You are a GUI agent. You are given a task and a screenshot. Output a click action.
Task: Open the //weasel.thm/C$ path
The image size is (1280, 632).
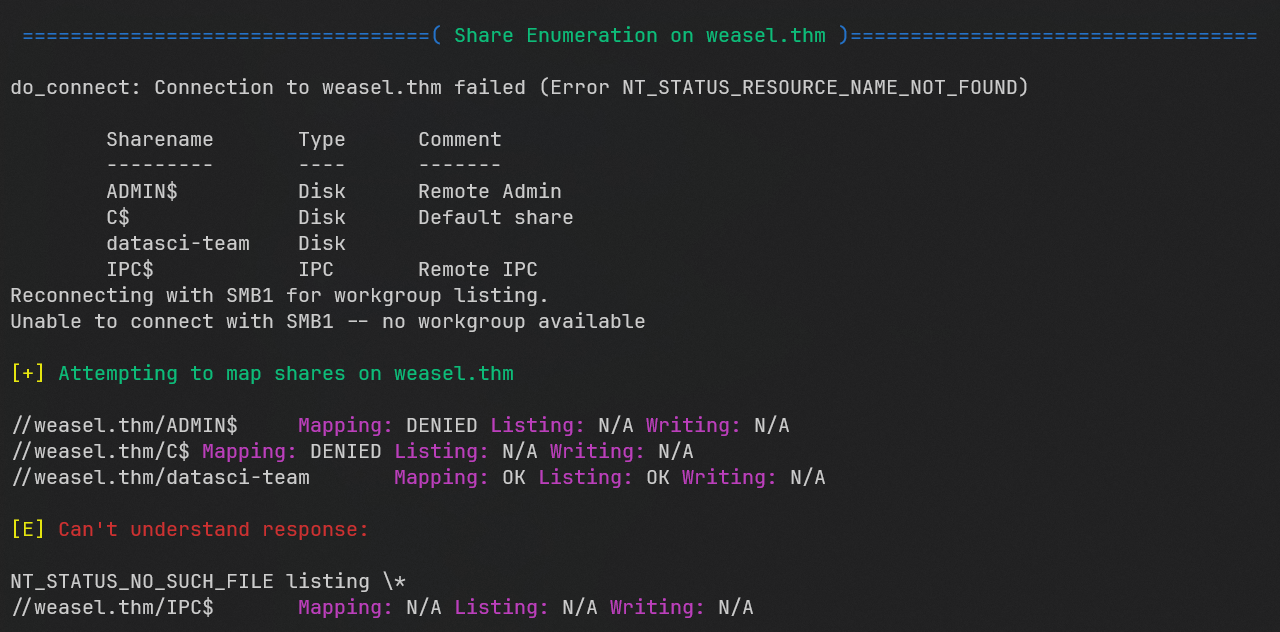click(x=100, y=452)
